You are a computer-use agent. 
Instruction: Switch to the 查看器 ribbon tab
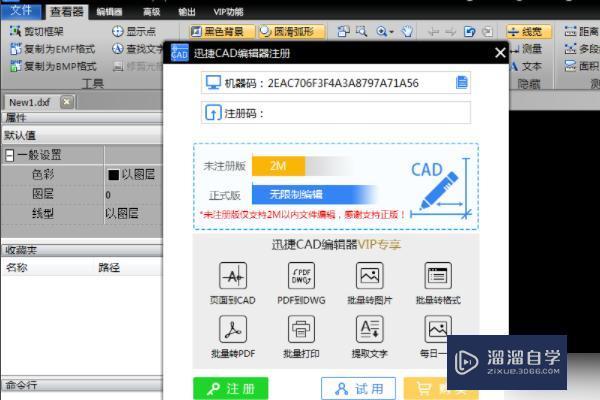point(67,12)
